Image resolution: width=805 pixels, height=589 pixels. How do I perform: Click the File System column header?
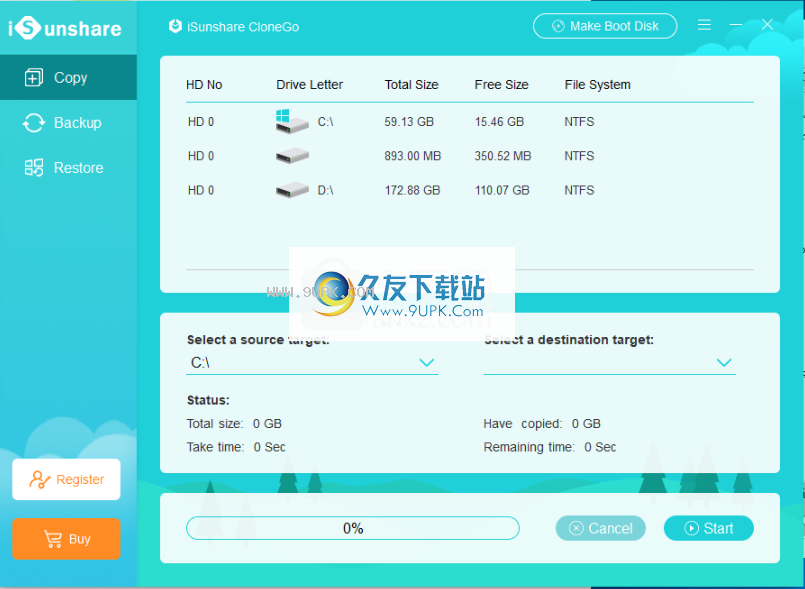(x=597, y=85)
